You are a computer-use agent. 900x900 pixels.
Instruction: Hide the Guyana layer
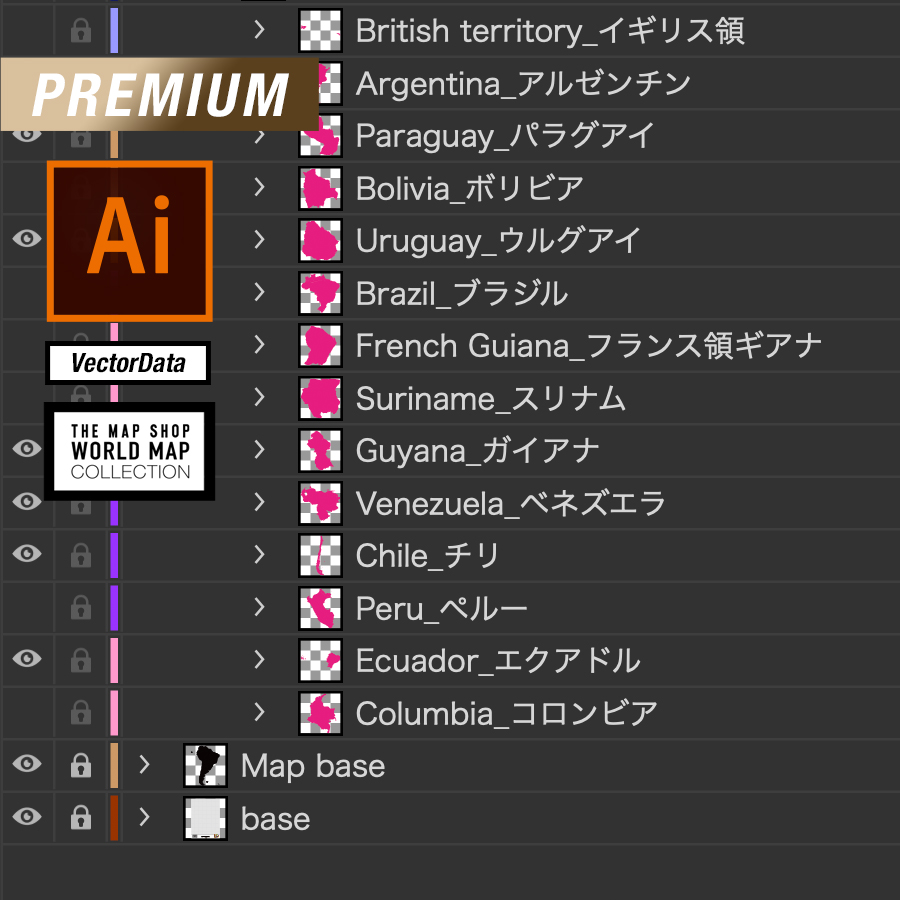click(x=27, y=448)
